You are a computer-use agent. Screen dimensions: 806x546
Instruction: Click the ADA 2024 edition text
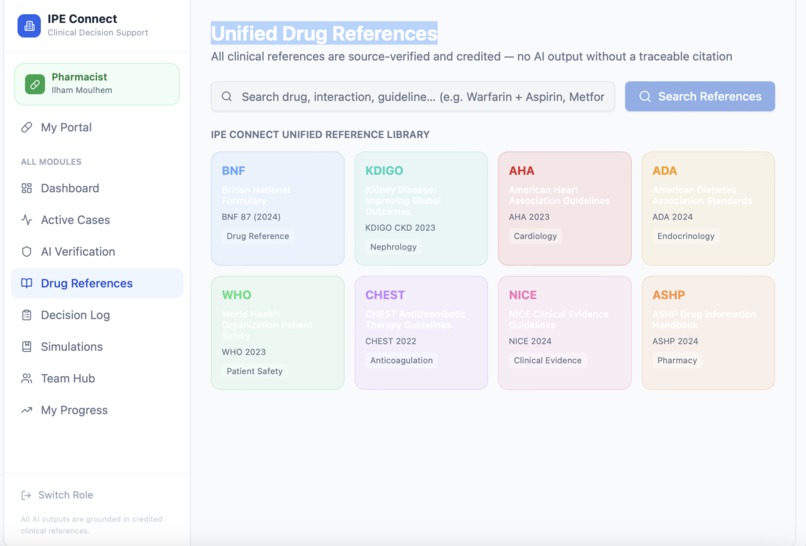(672, 217)
